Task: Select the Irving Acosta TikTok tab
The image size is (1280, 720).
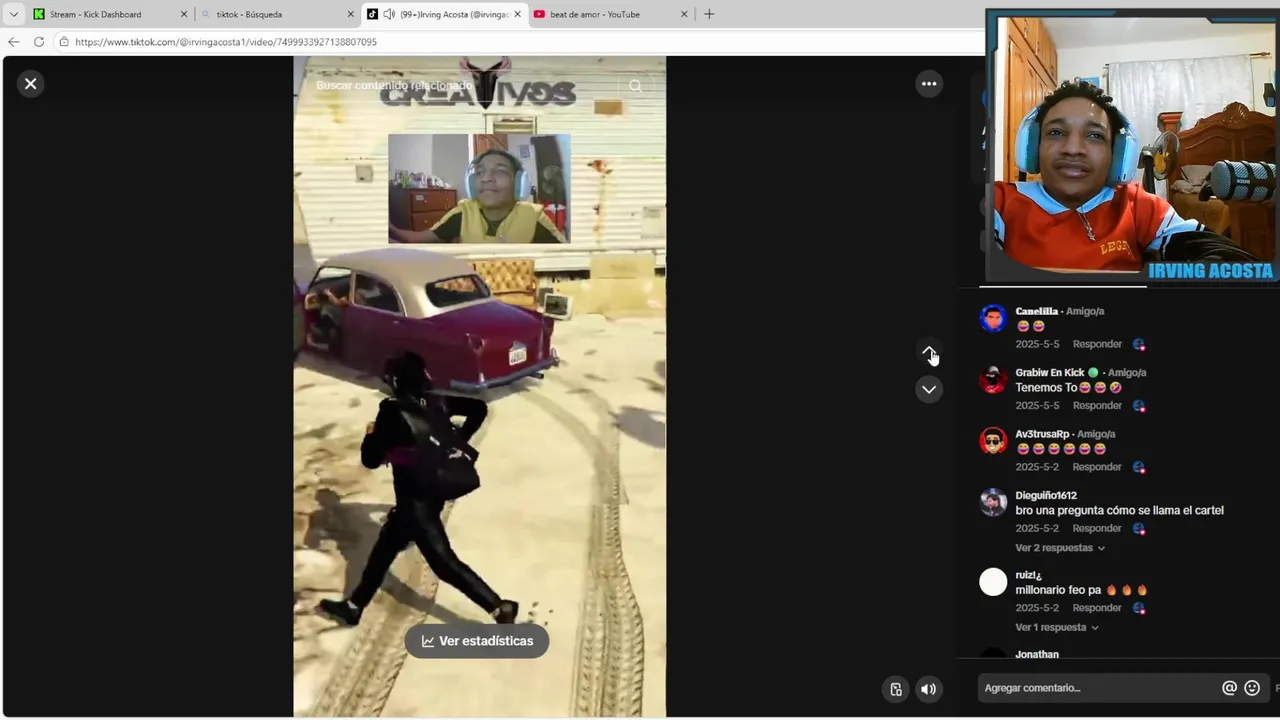Action: tap(444, 14)
